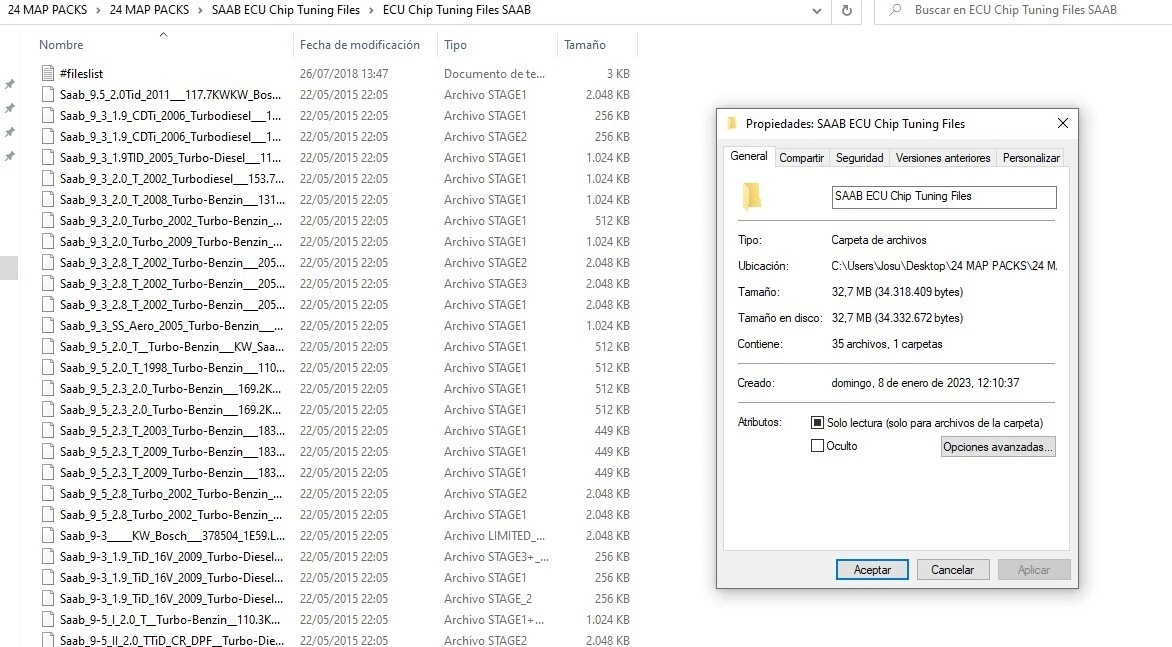Switch to the General tab

748,156
